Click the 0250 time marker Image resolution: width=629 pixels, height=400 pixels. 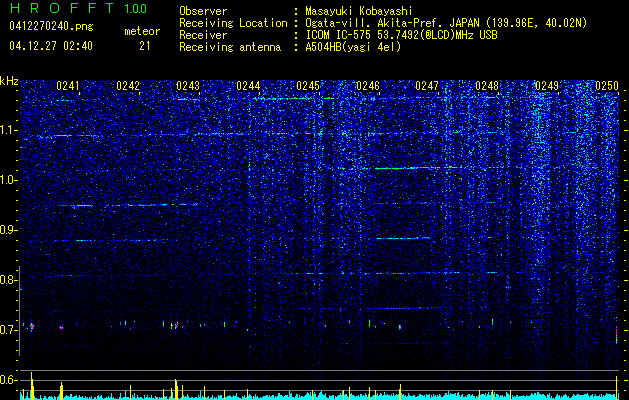pyautogui.click(x=607, y=86)
